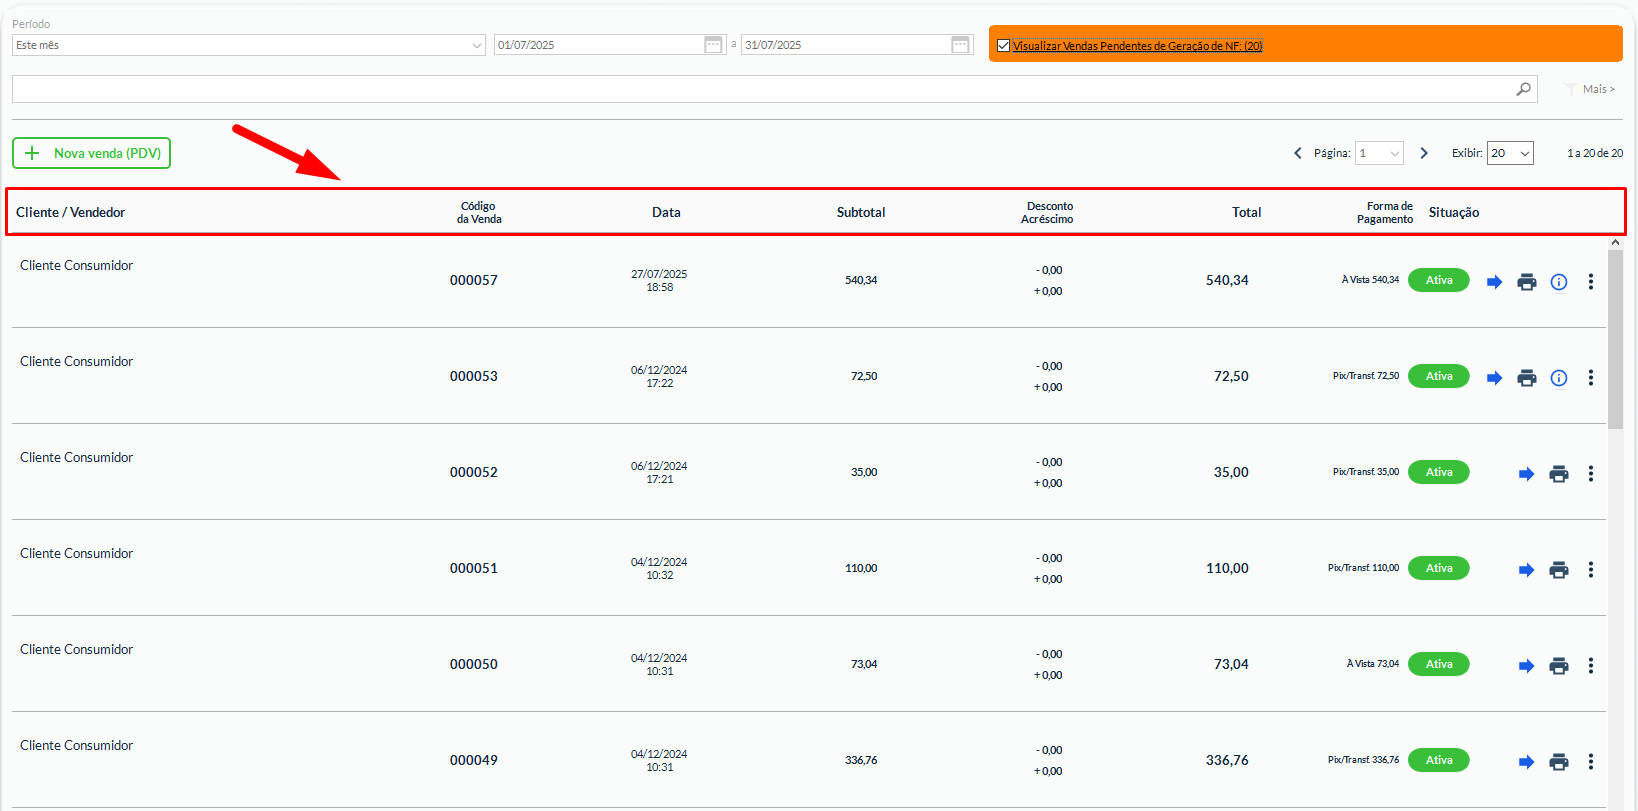Click the Cliente / Vendedor column header
Image resolution: width=1638 pixels, height=811 pixels.
(x=71, y=212)
